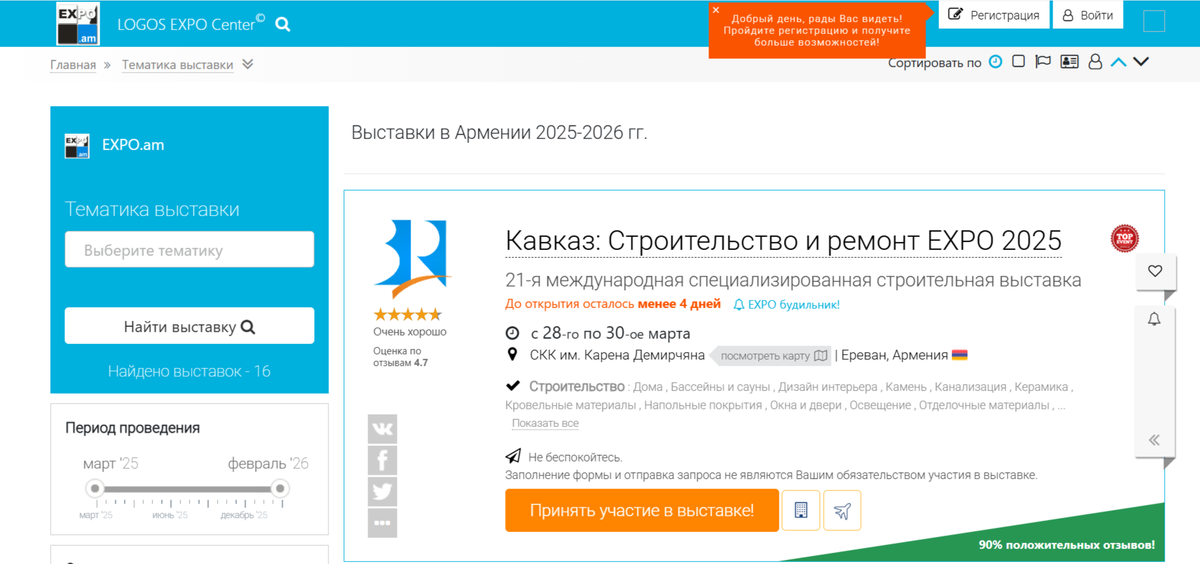Image resolution: width=1200 pixels, height=564 pixels.
Task: Click the Войти login button
Action: (1088, 15)
